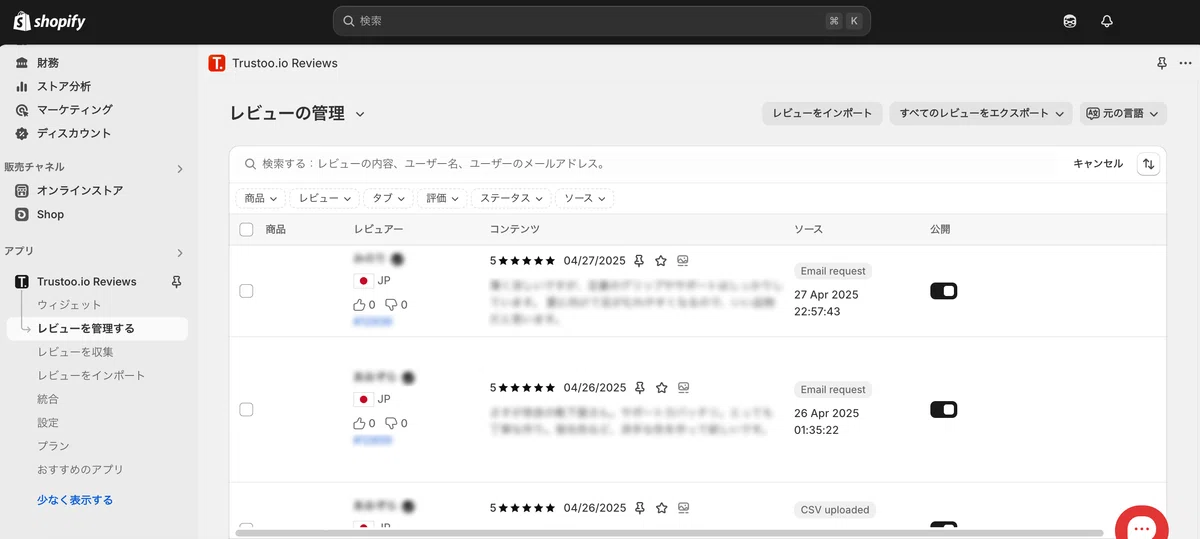
Task: Click thumbs down on second review
Action: 391,423
